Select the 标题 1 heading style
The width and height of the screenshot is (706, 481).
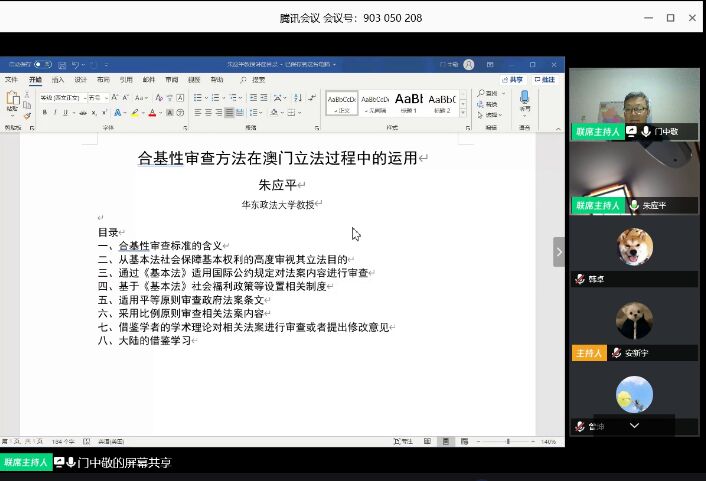[409, 101]
